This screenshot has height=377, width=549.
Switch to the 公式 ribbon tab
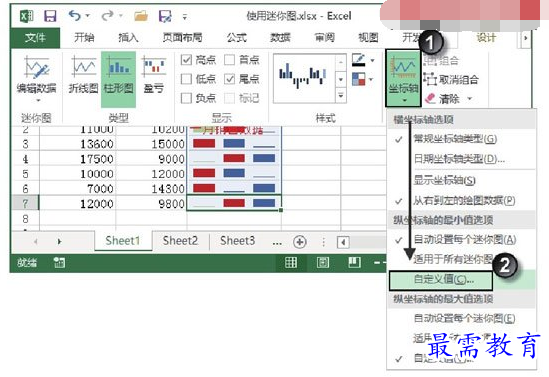click(x=236, y=37)
